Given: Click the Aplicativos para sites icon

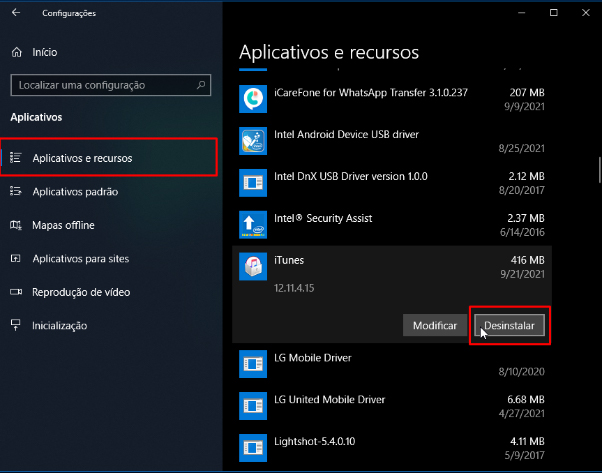Looking at the screenshot, I should click(15, 258).
